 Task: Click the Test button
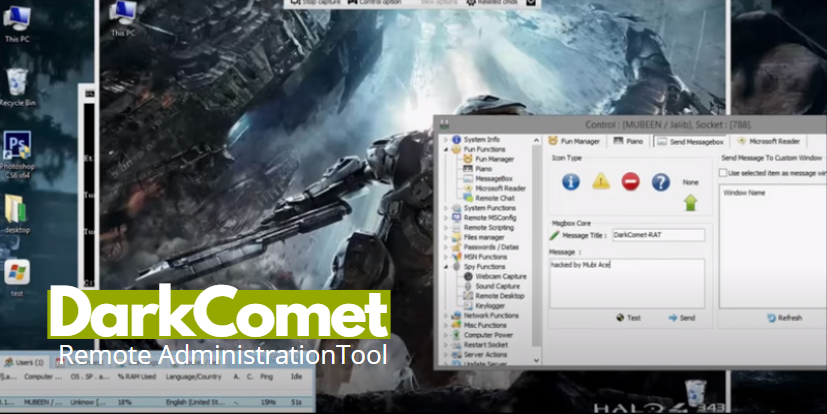[x=629, y=318]
